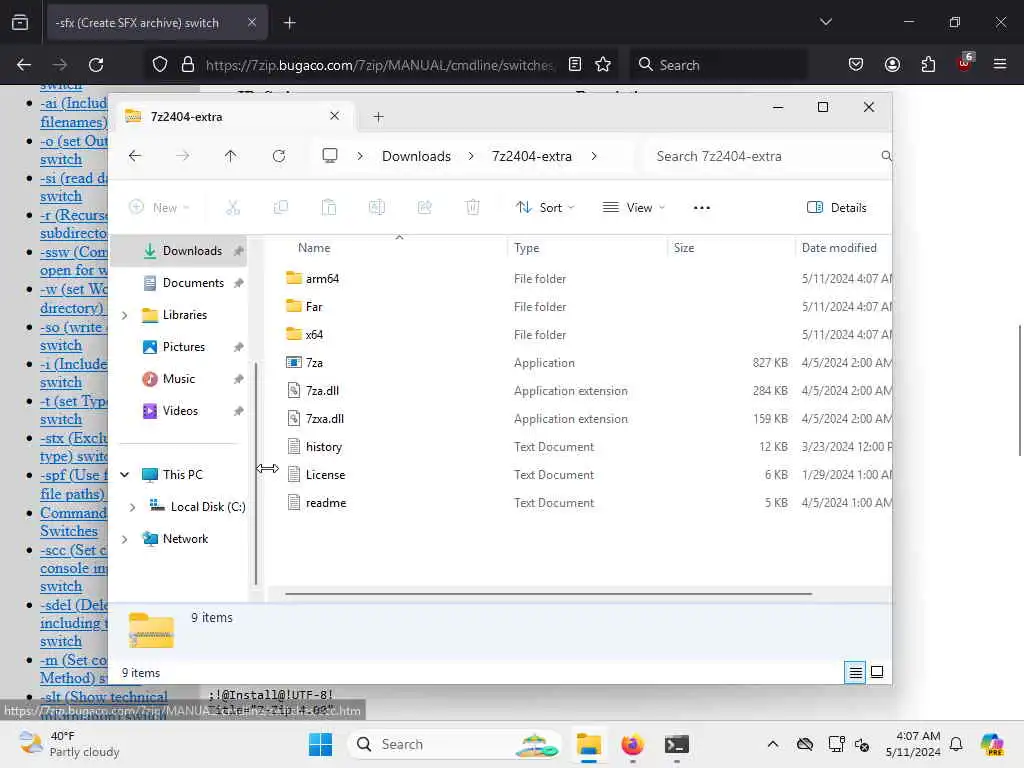Image resolution: width=1024 pixels, height=768 pixels.
Task: Click the uBlock extension icon in Firefox
Action: click(x=965, y=63)
